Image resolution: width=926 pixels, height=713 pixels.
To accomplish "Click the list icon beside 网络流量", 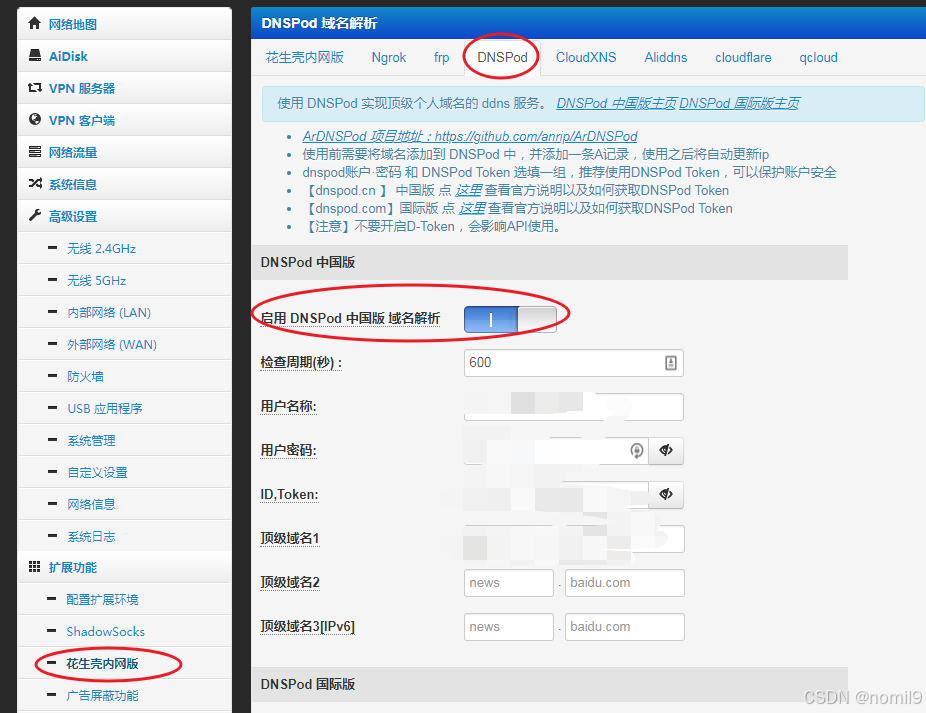I will pyautogui.click(x=35, y=152).
